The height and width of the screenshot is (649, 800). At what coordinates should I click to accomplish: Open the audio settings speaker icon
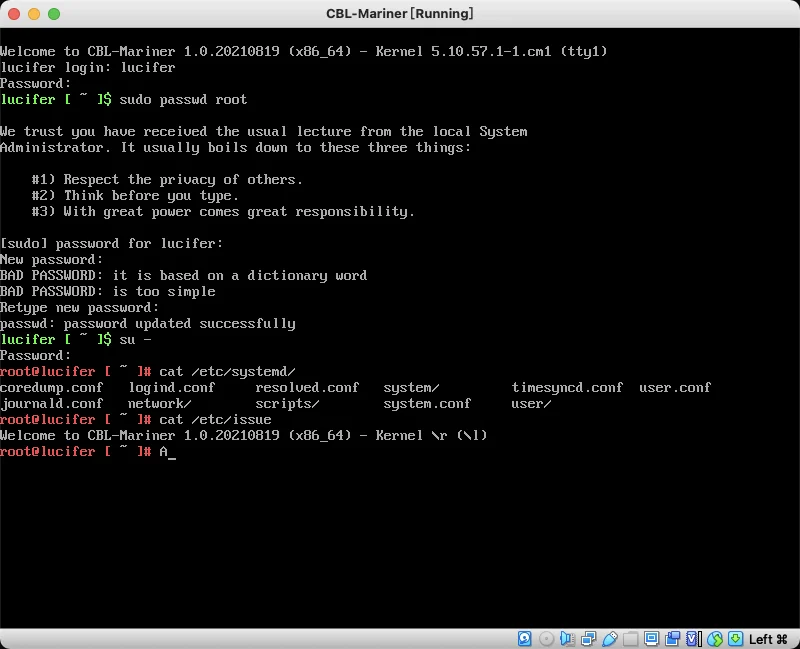coord(567,639)
